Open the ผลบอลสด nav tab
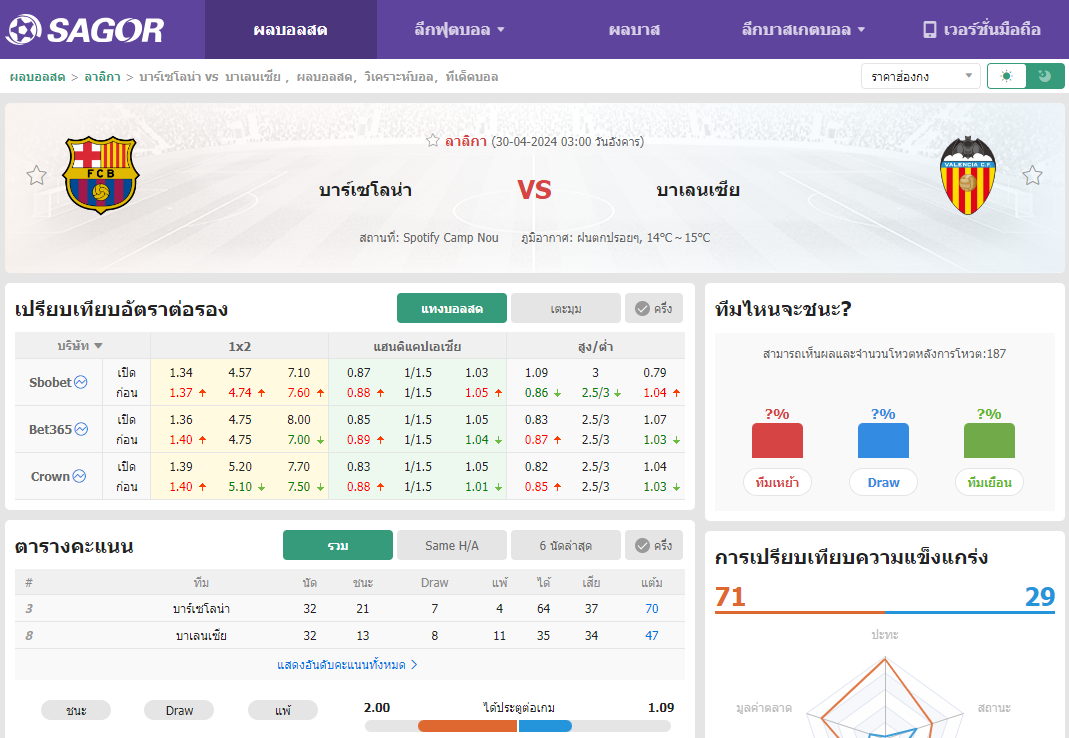Image resolution: width=1069 pixels, height=738 pixels. (290, 29)
